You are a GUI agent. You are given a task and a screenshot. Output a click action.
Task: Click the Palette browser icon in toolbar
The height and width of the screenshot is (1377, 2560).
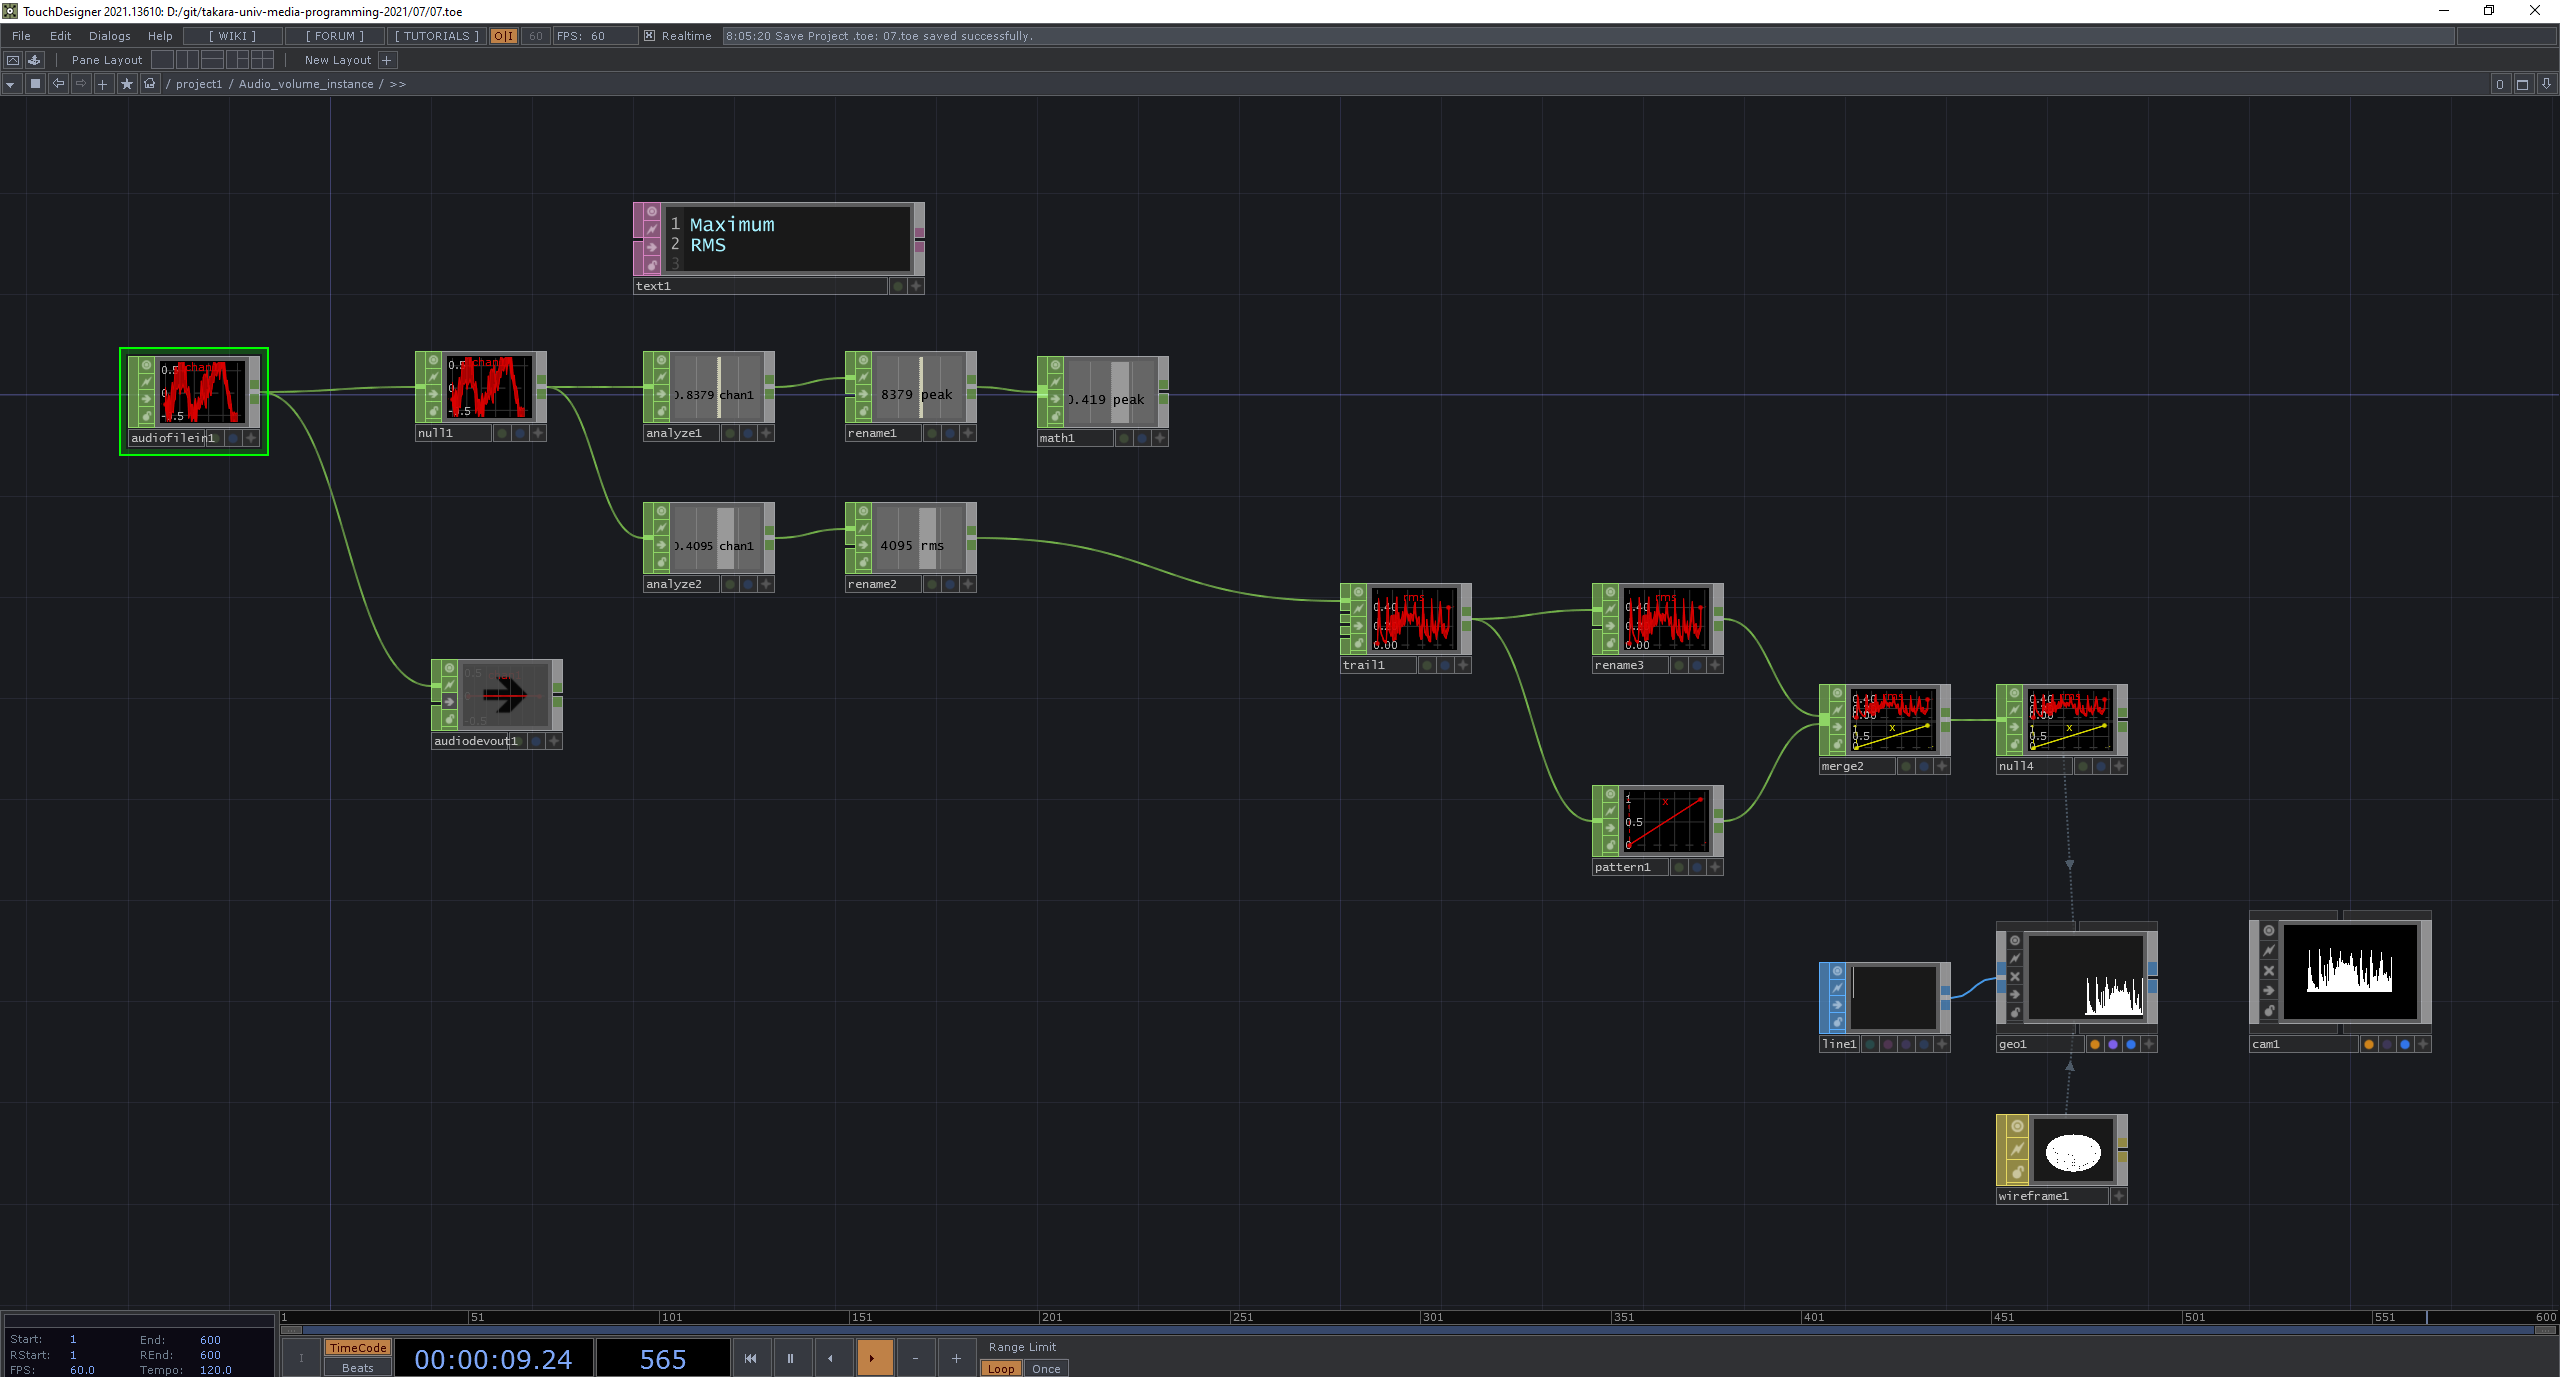(34, 60)
